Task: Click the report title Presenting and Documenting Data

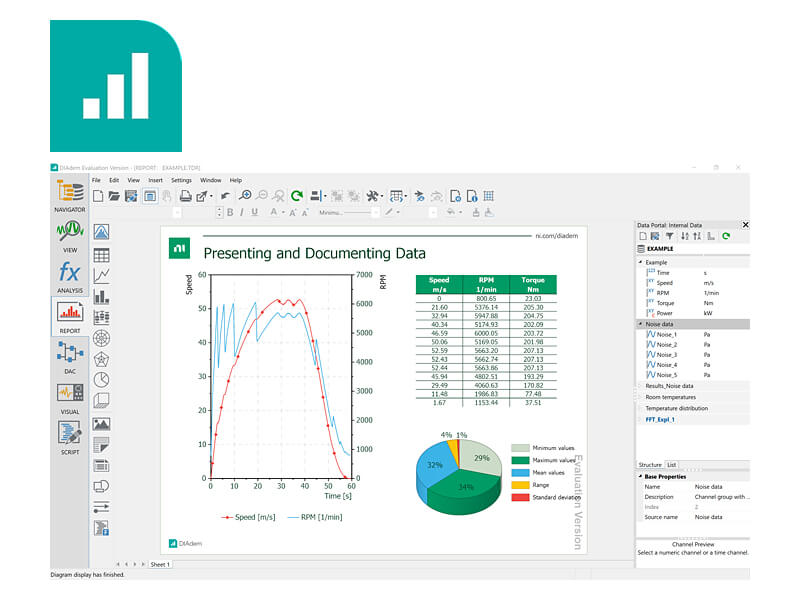Action: (x=314, y=254)
